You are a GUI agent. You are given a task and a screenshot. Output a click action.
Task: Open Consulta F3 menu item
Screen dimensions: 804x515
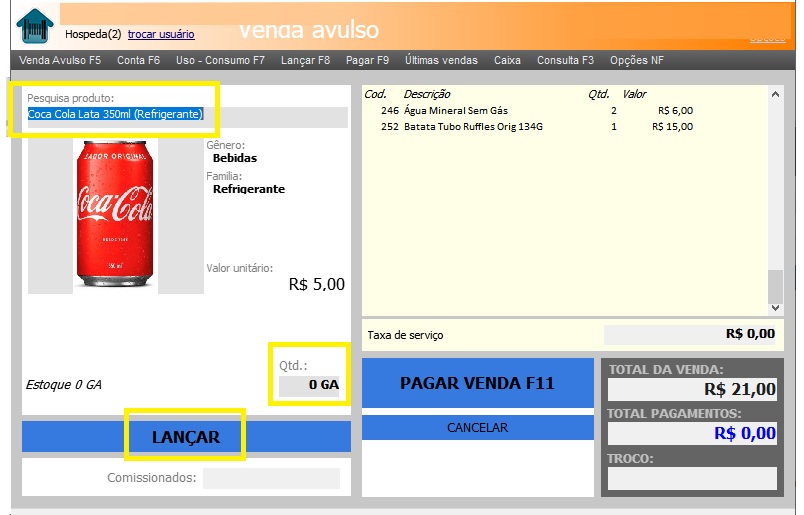565,60
